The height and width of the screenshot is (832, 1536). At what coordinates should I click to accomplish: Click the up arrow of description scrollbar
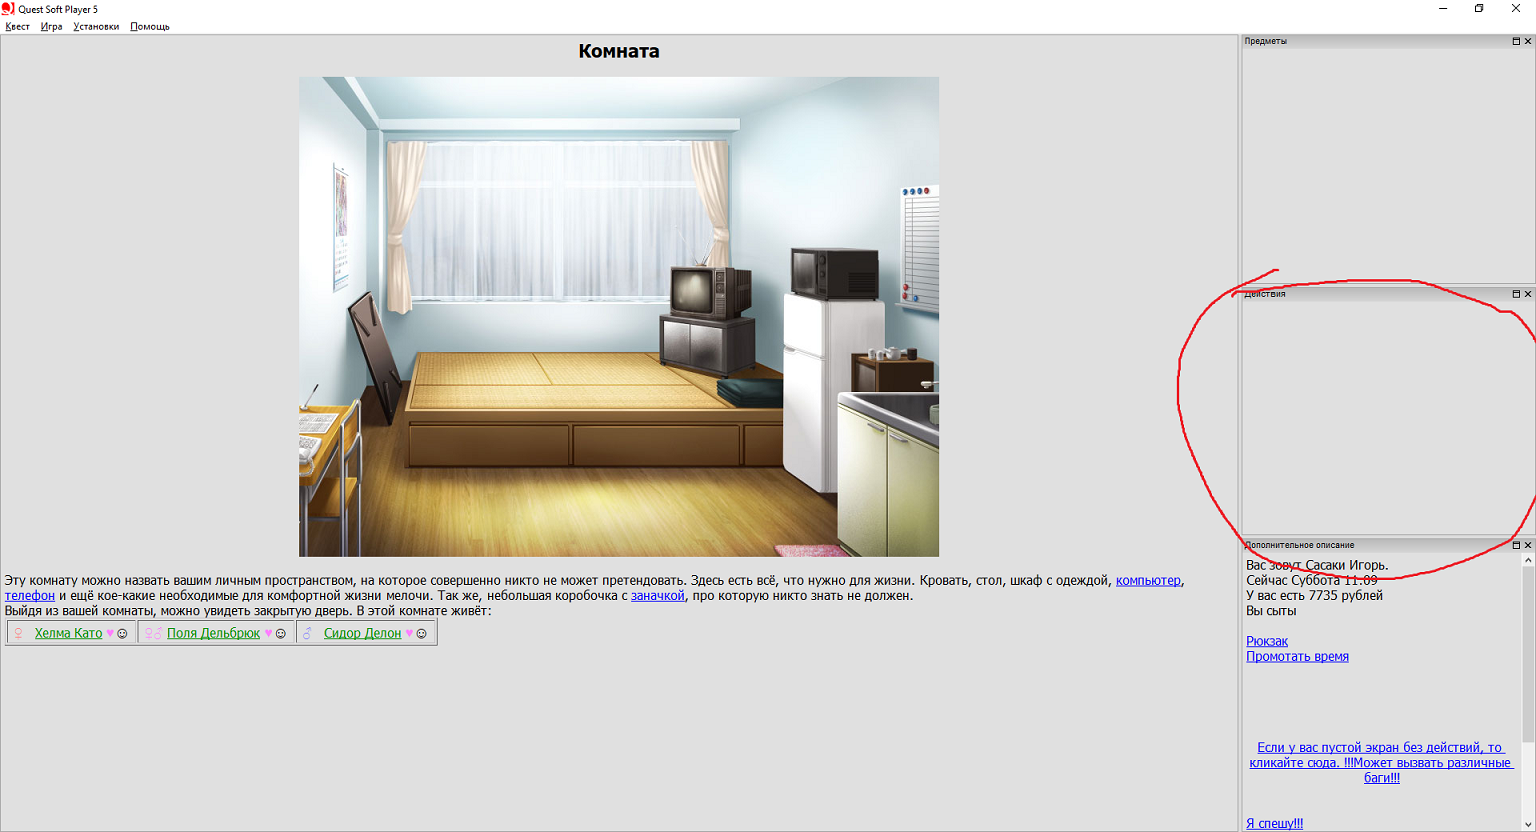1528,560
